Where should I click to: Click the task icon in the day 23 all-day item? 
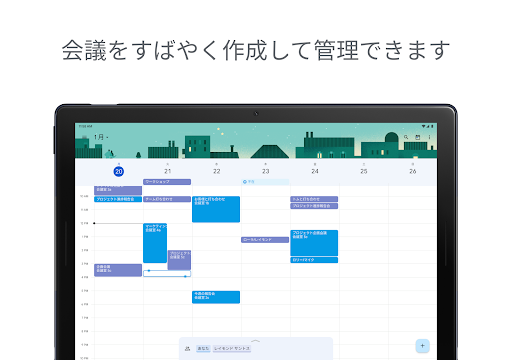coord(245,182)
